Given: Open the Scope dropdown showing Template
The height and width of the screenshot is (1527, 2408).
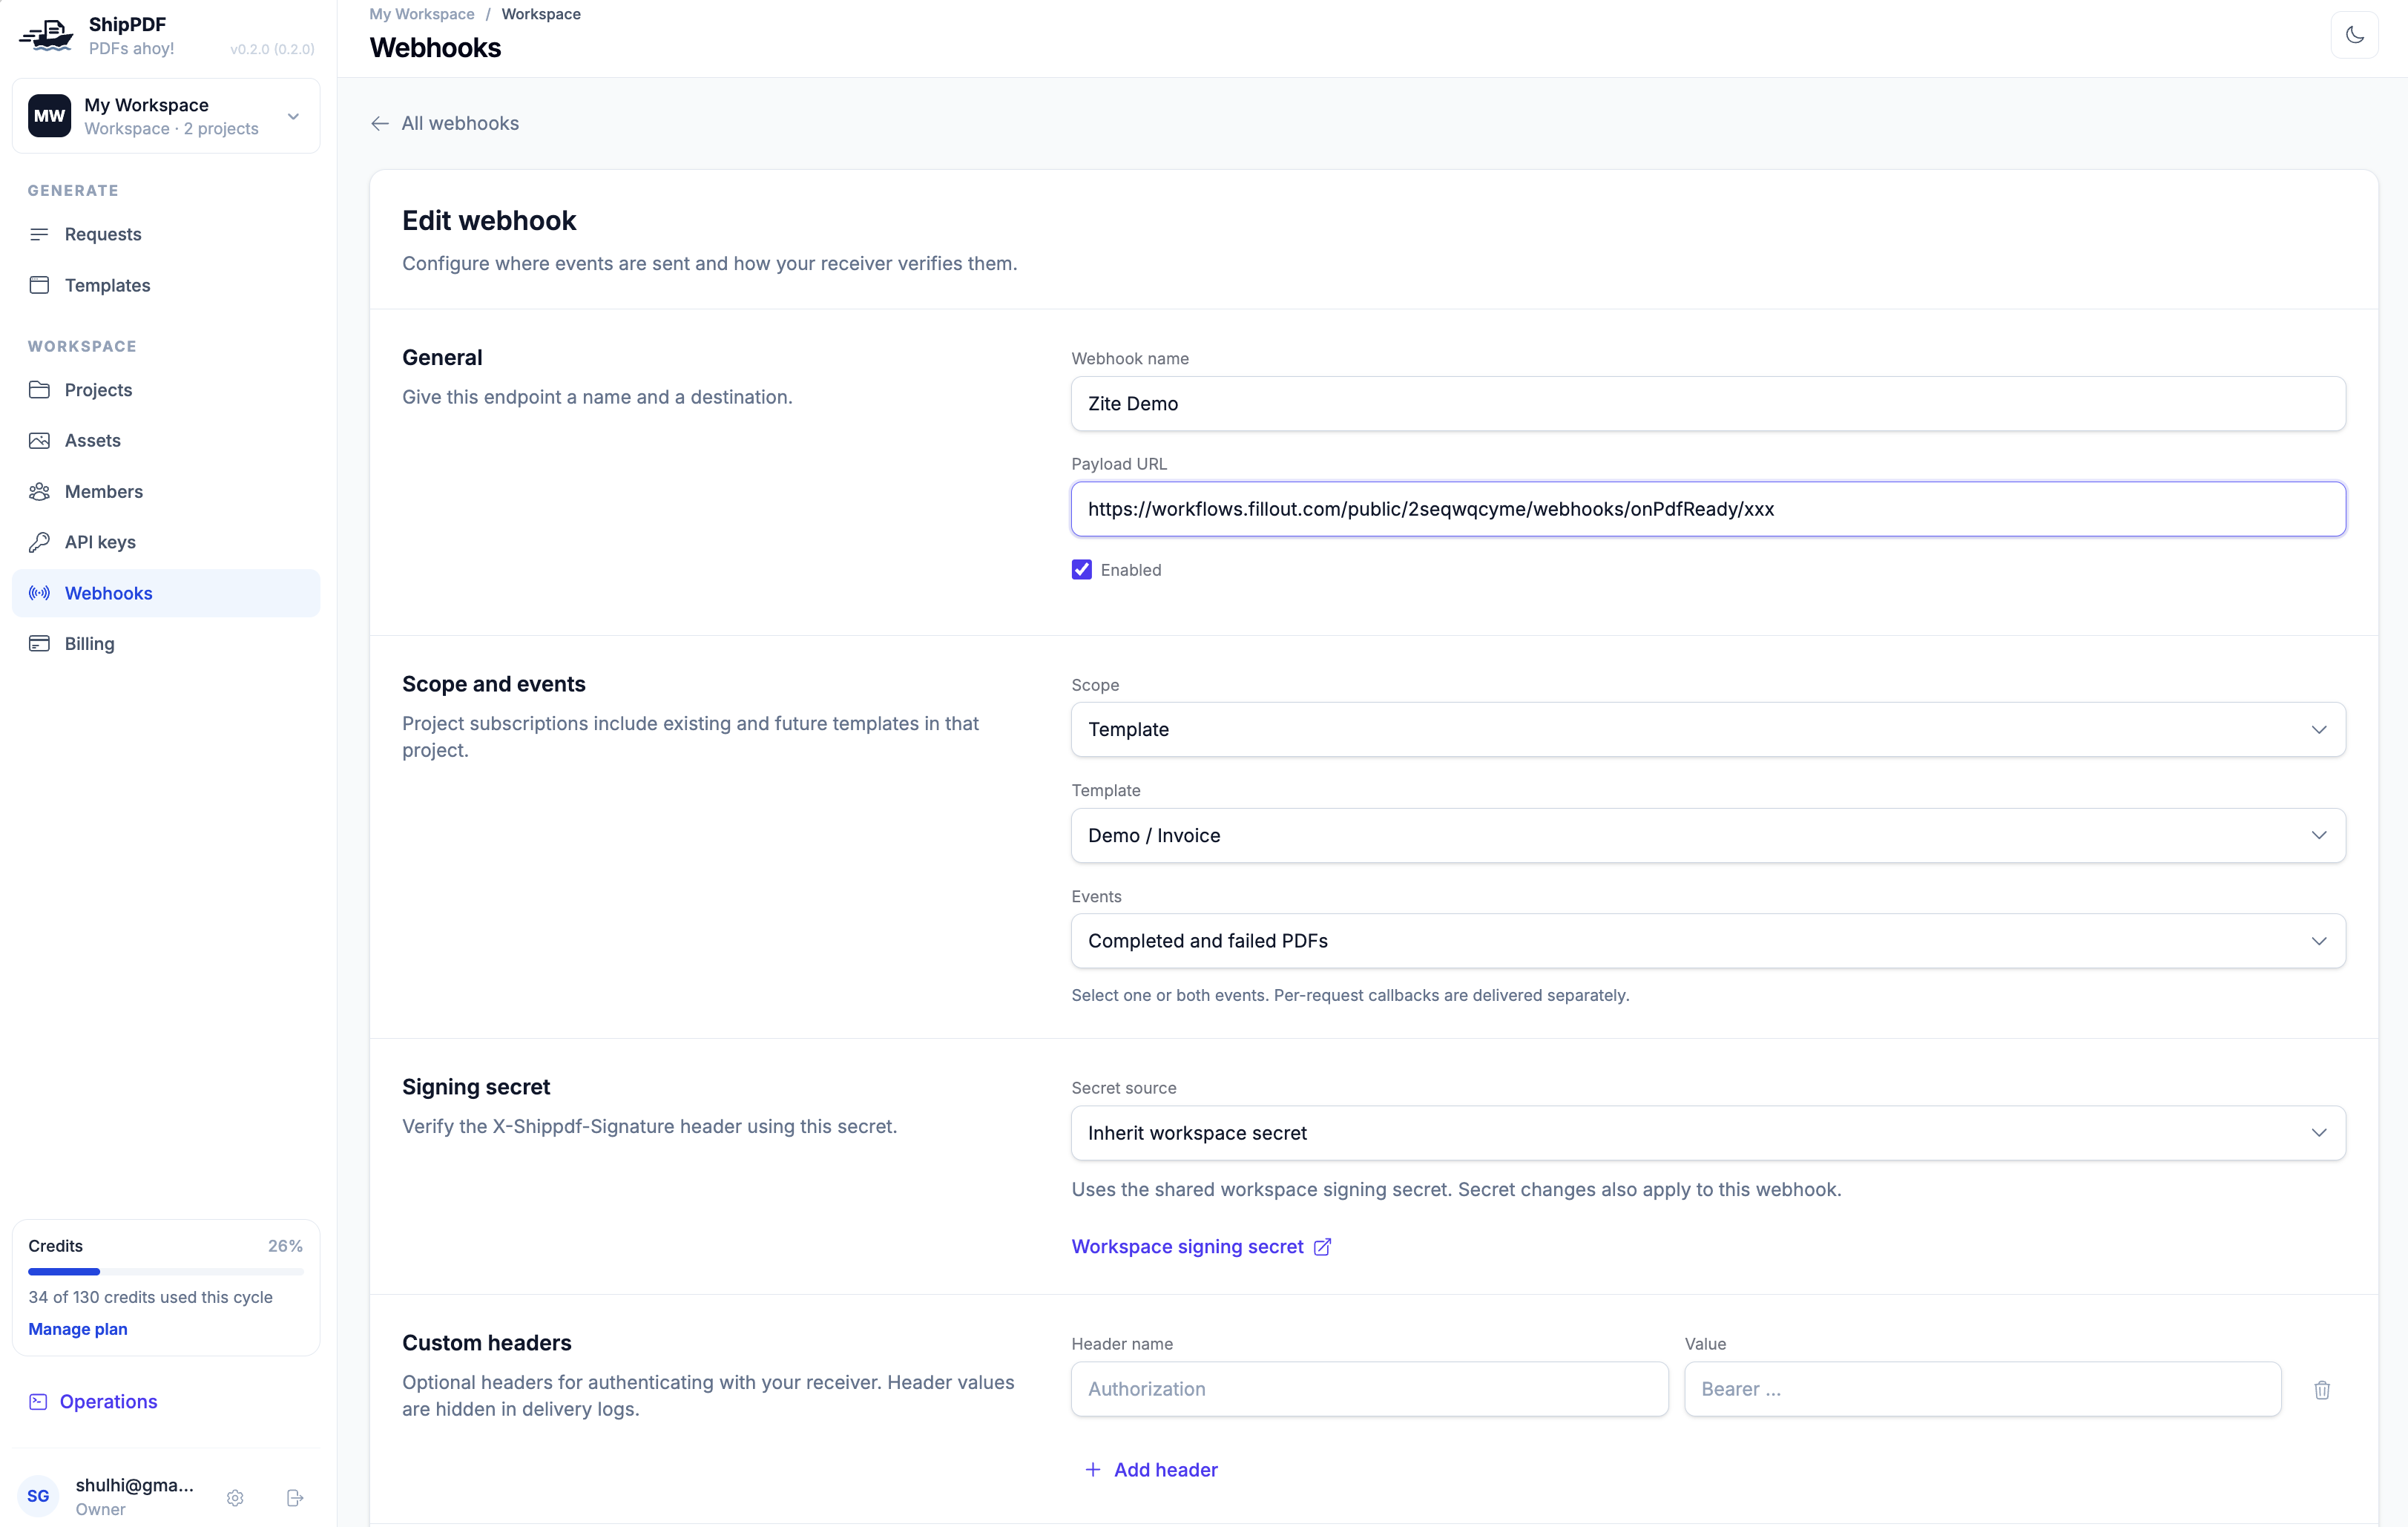Looking at the screenshot, I should 1708,729.
